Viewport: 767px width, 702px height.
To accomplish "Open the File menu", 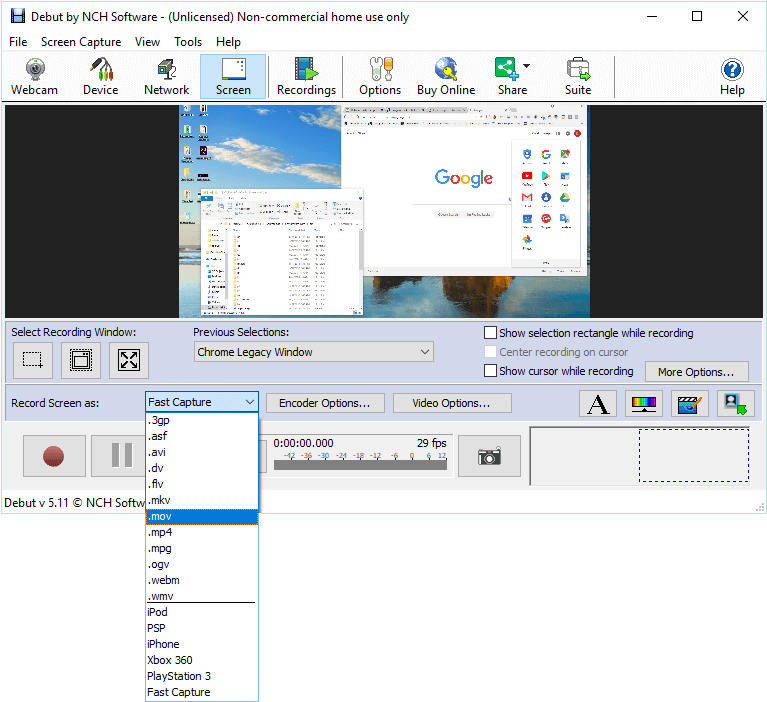I will coord(18,42).
